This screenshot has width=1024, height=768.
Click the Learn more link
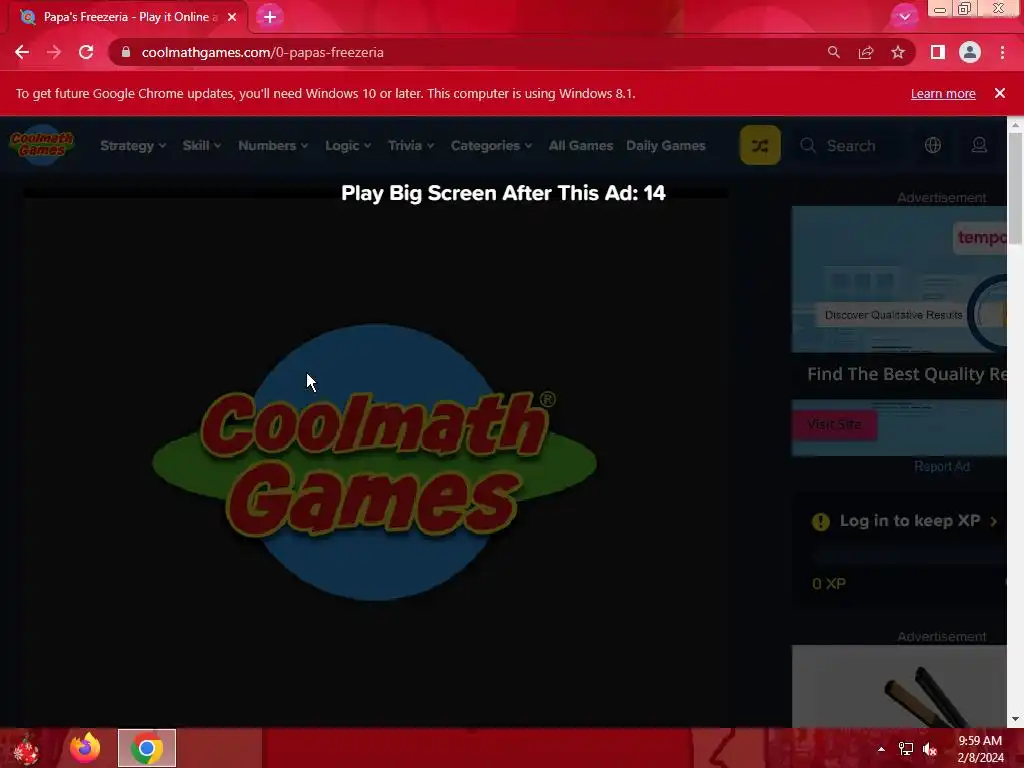click(943, 93)
